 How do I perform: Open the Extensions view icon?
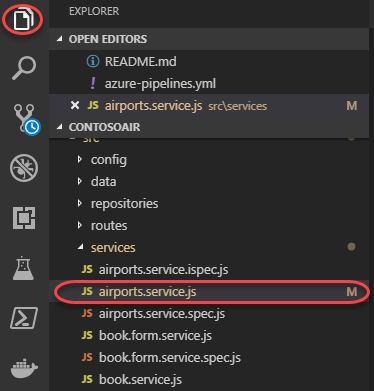pyautogui.click(x=24, y=218)
